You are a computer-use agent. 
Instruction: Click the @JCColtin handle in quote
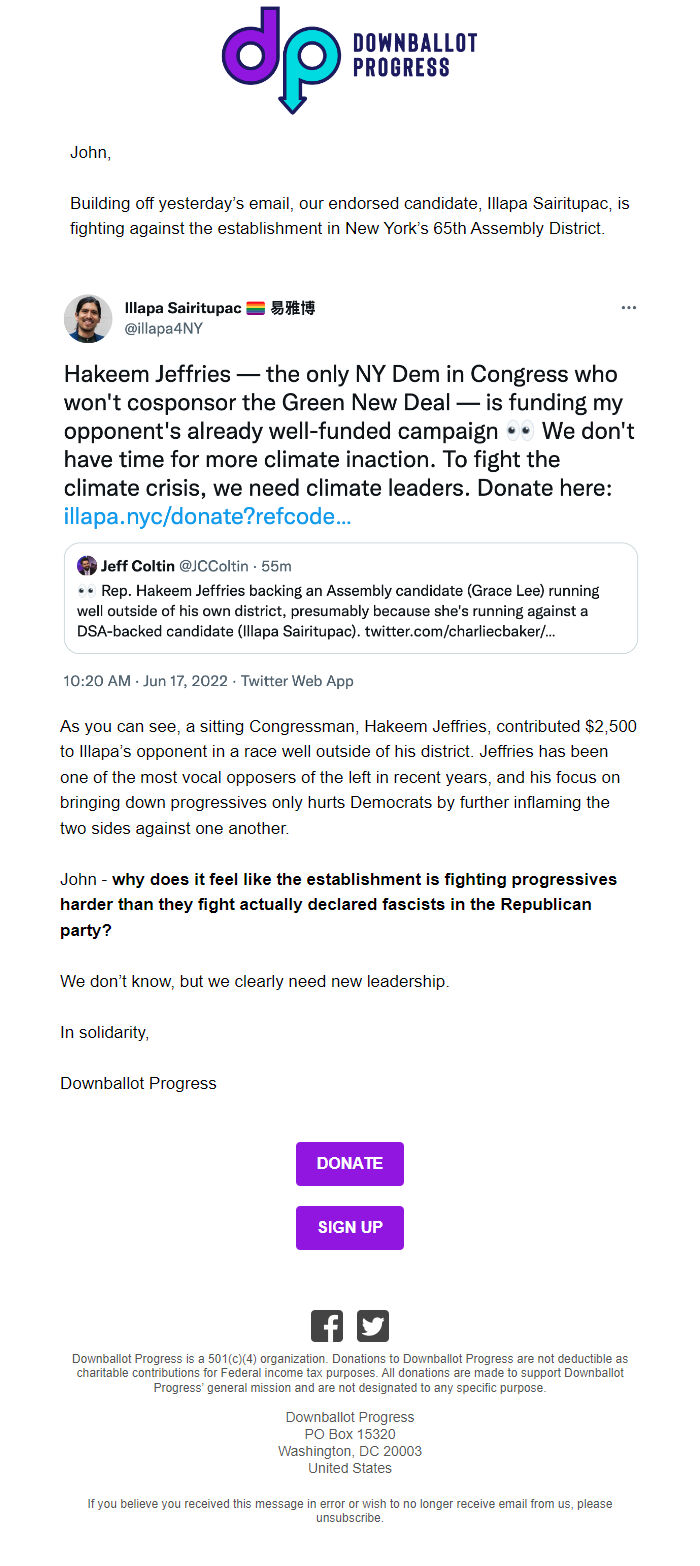(x=215, y=566)
